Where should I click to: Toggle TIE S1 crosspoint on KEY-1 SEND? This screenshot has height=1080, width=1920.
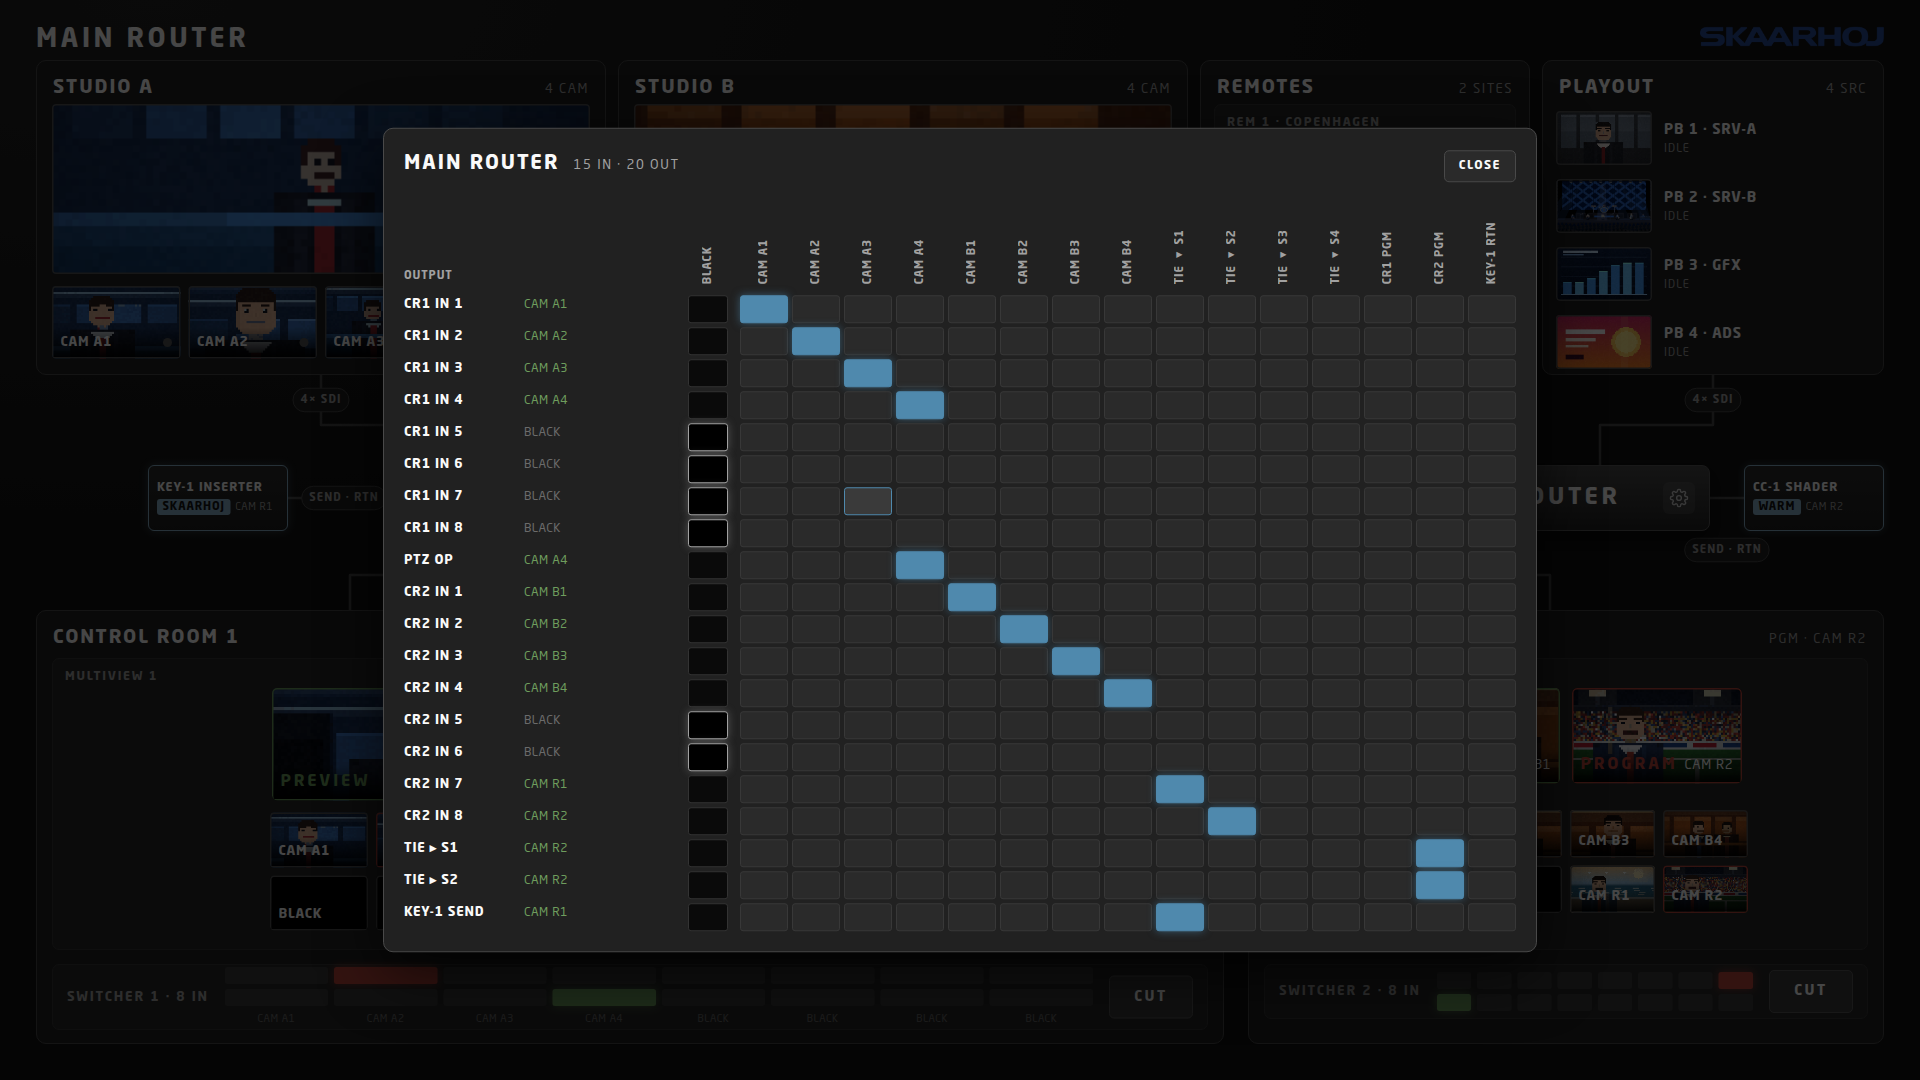(x=1180, y=917)
